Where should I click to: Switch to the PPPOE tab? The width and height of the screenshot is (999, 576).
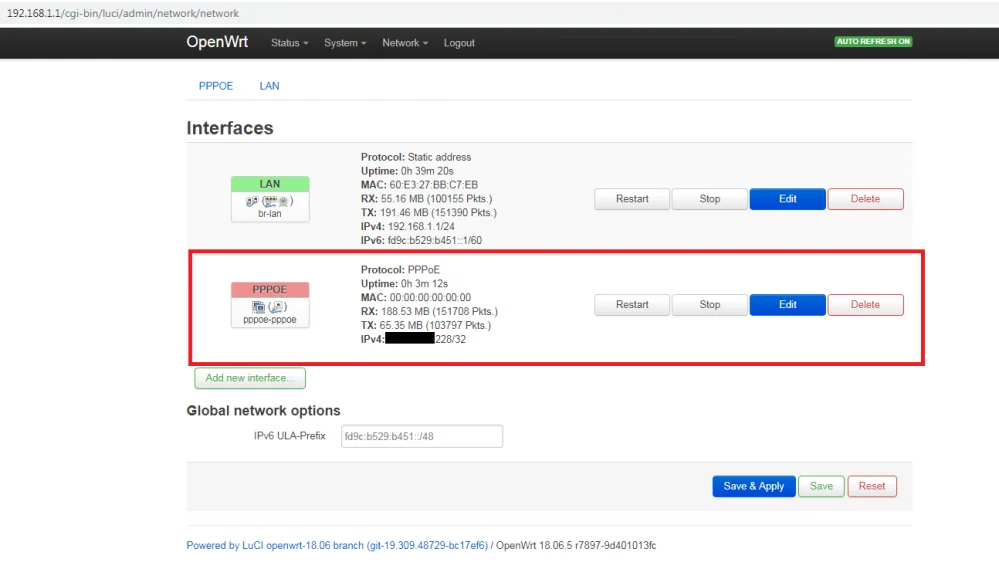pyautogui.click(x=216, y=86)
